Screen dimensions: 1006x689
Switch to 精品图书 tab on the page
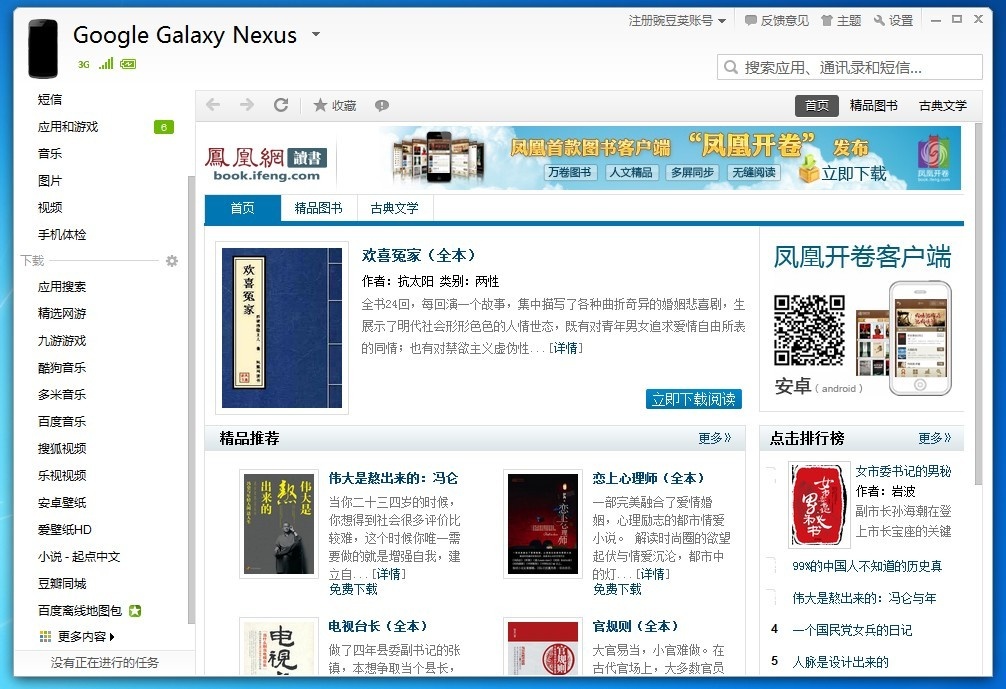point(318,208)
